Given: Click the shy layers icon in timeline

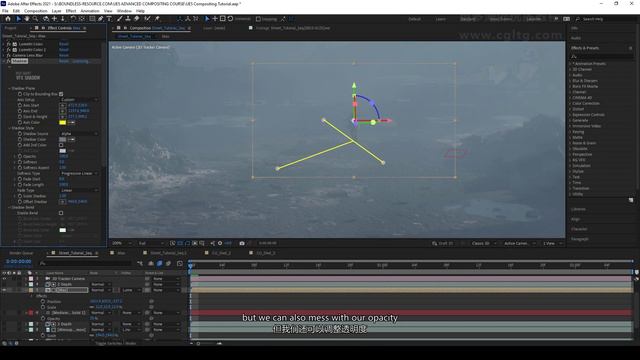Looking at the screenshot, I should point(151,263).
